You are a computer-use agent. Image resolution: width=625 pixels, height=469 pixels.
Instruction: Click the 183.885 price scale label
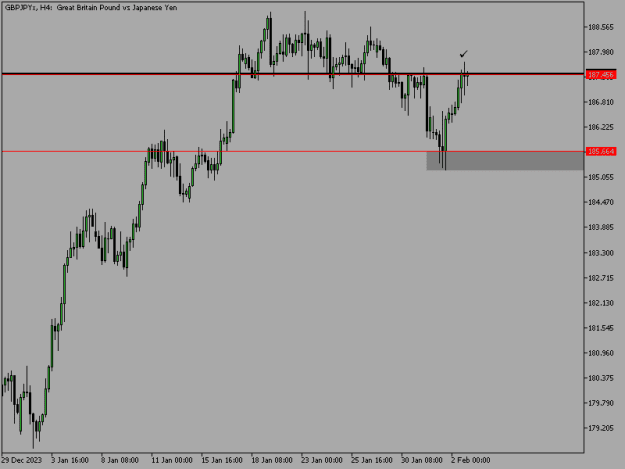601,228
